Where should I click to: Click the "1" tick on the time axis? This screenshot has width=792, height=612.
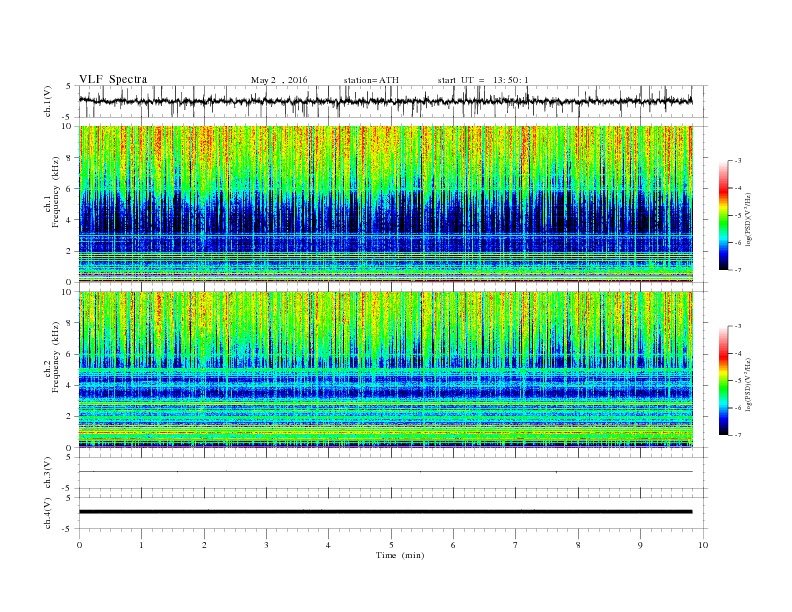pos(141,545)
